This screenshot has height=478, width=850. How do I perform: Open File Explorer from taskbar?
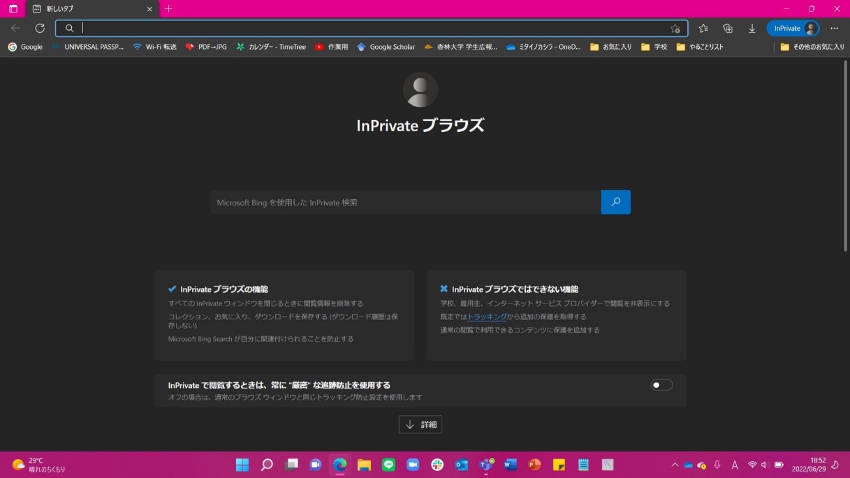(x=364, y=464)
